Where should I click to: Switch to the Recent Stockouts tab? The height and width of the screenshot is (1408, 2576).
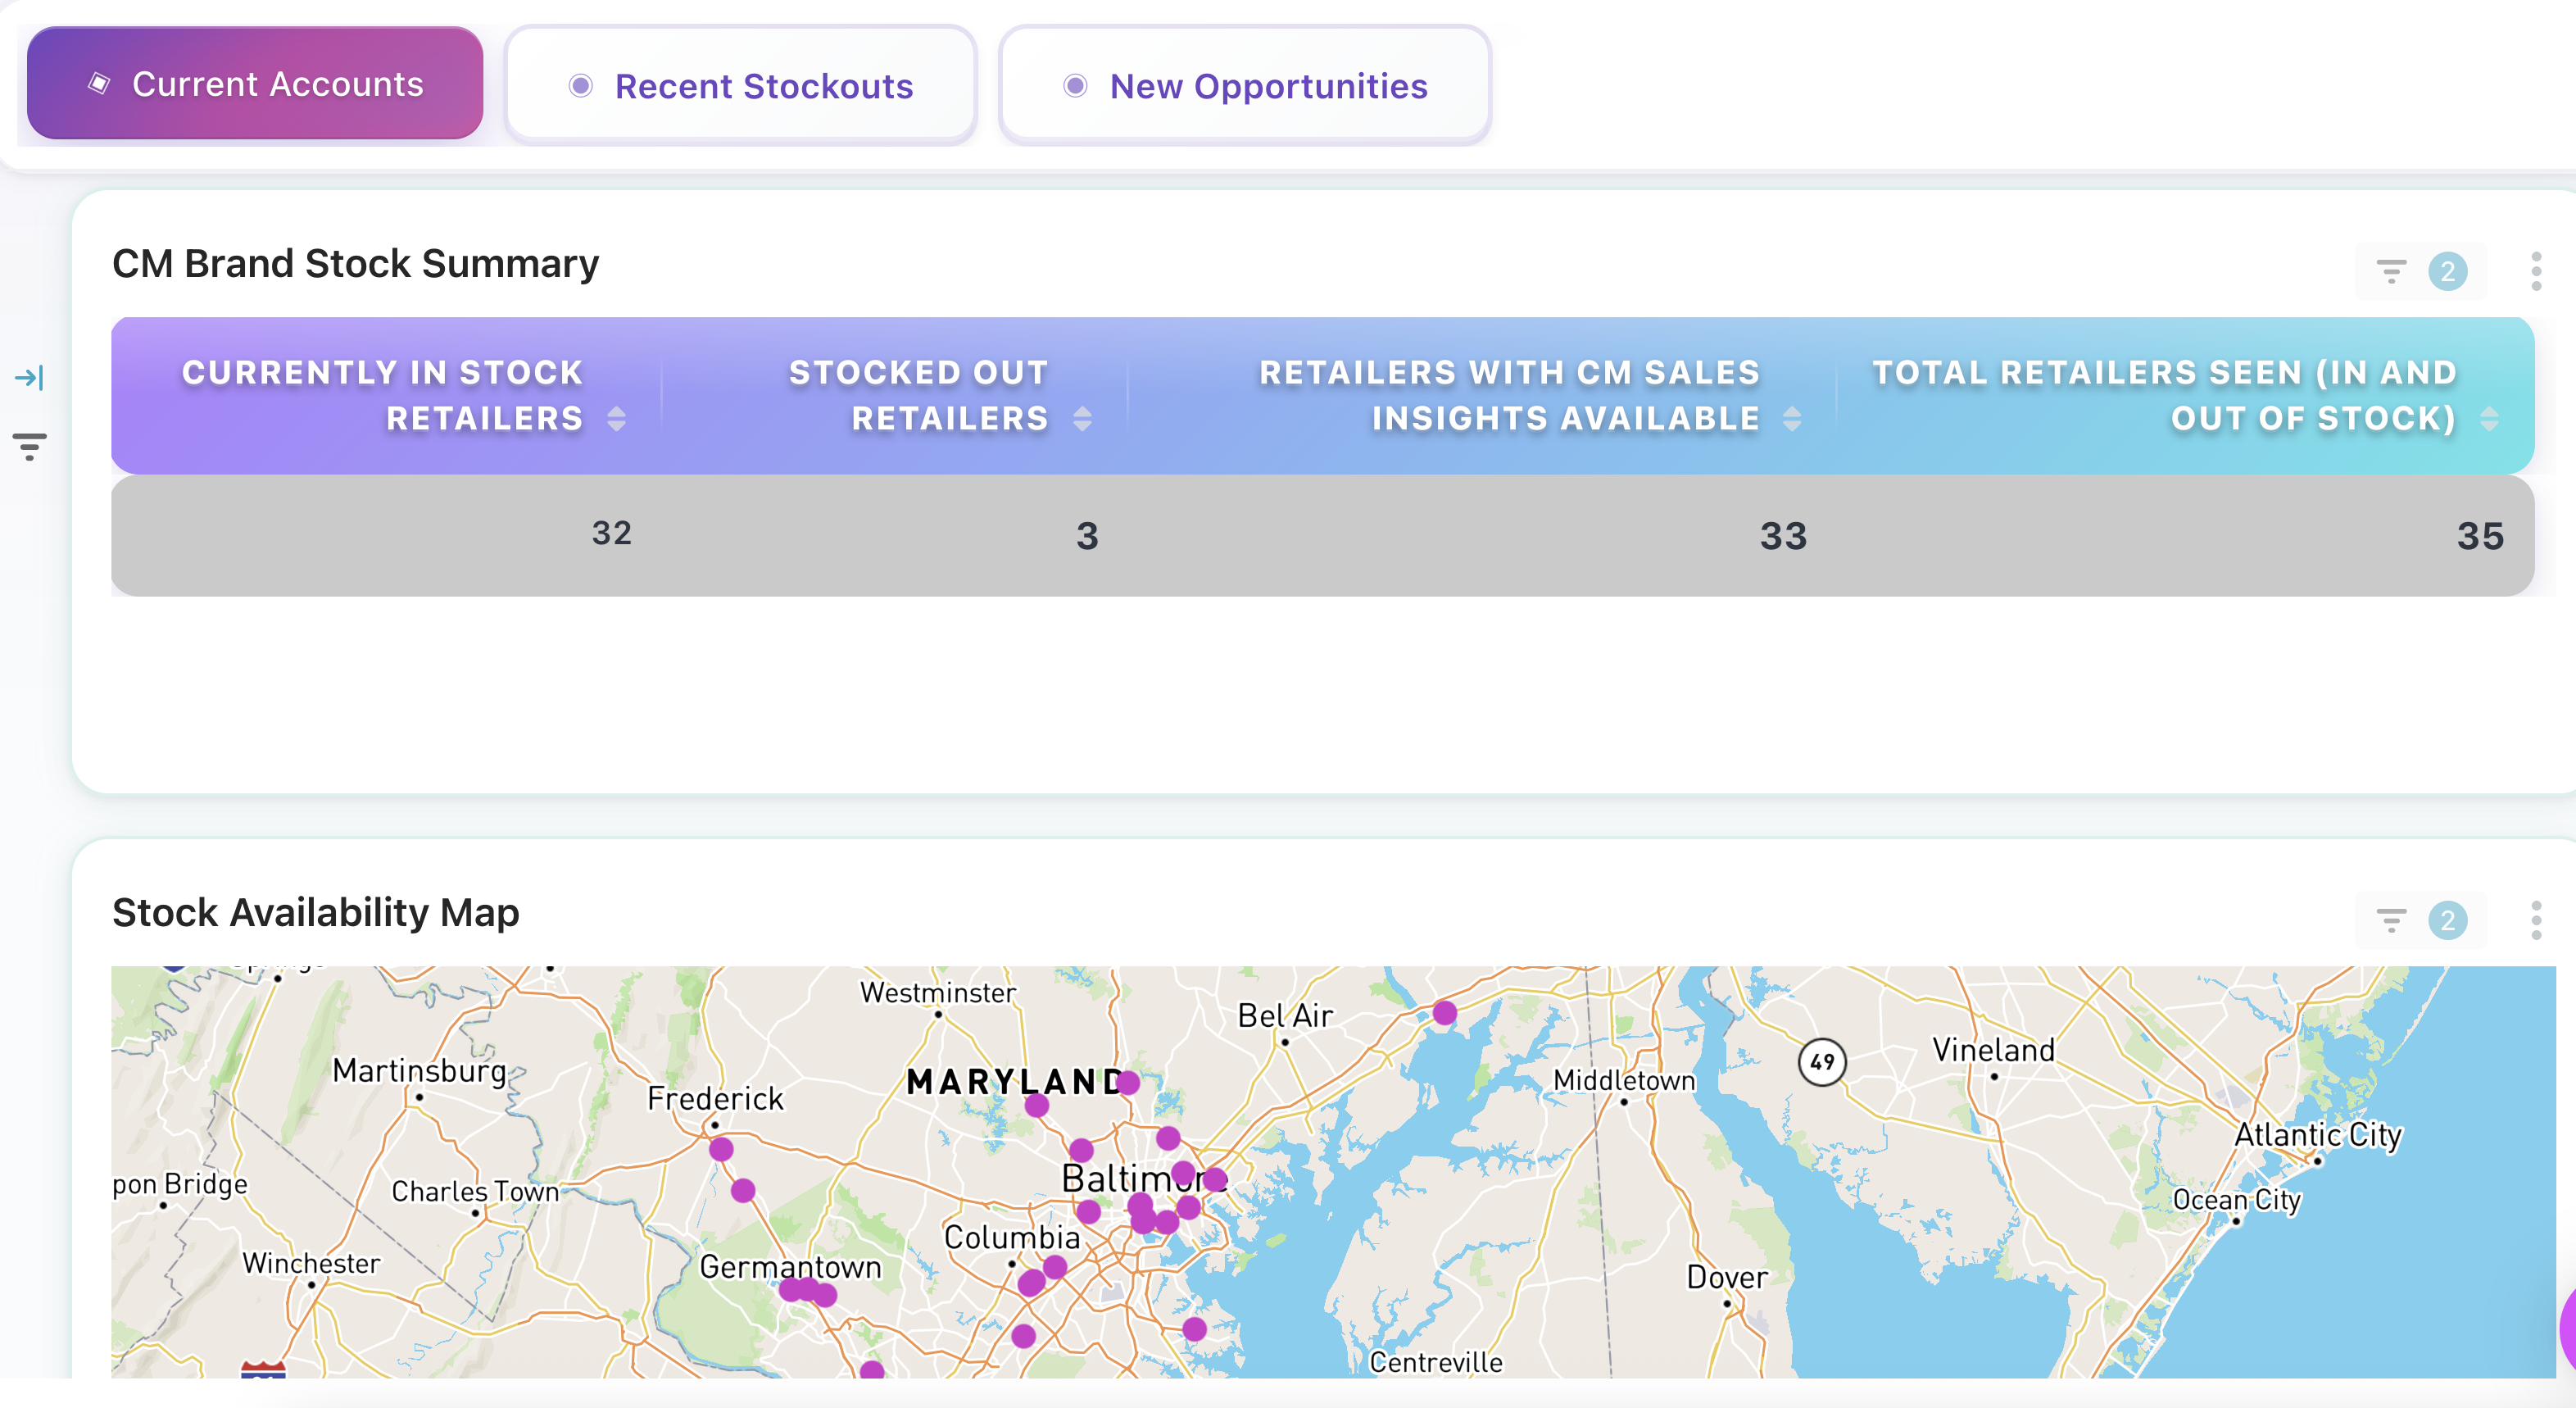click(740, 85)
